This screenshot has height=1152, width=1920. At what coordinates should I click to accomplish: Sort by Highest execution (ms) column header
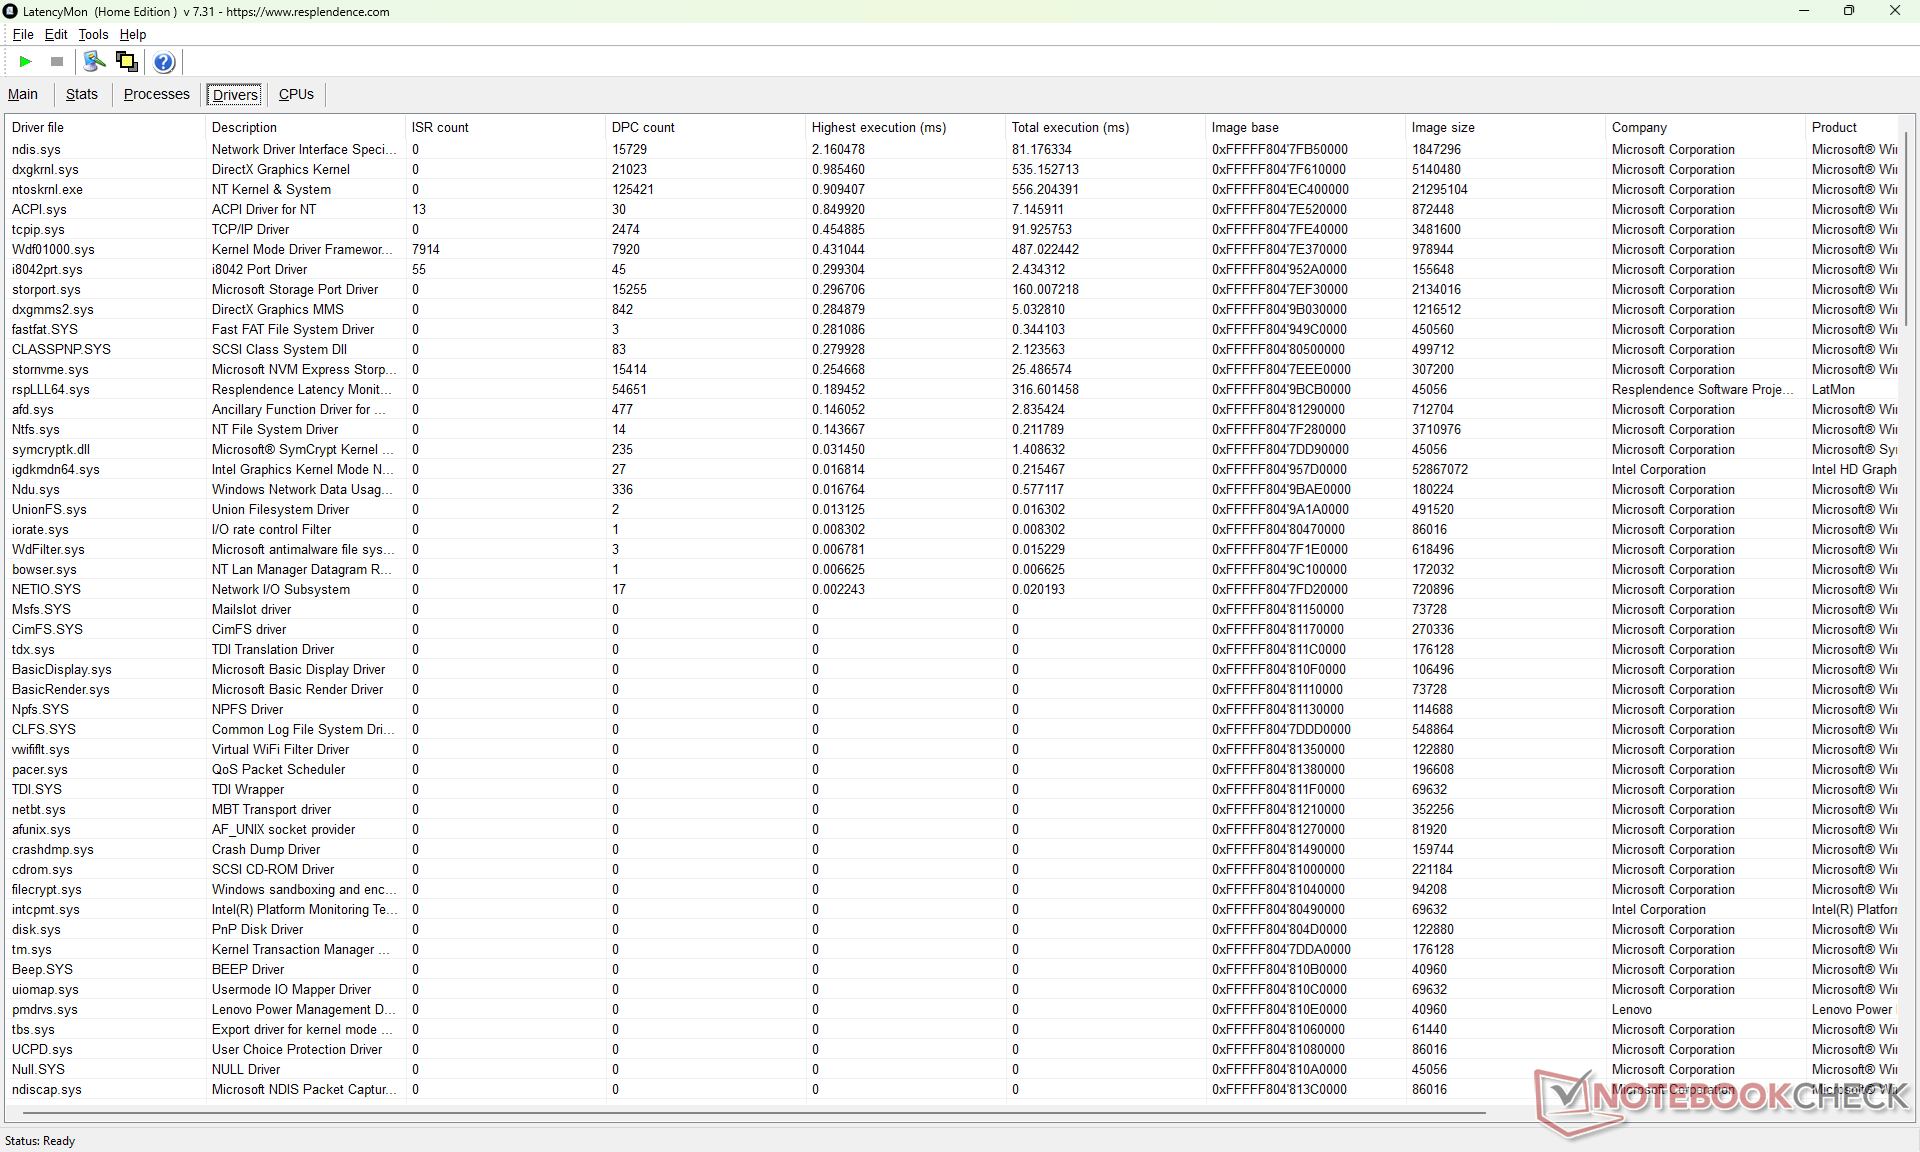878,127
